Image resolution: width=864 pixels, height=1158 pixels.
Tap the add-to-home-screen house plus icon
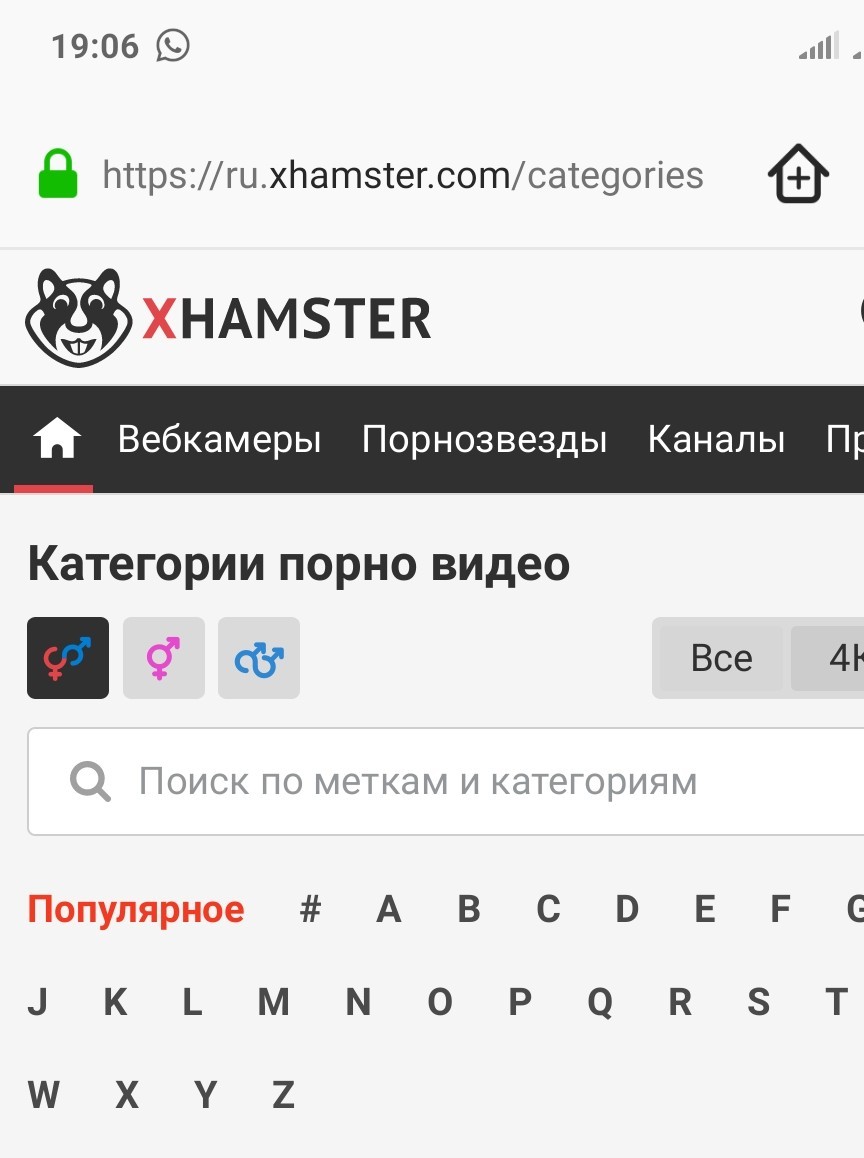pos(798,174)
